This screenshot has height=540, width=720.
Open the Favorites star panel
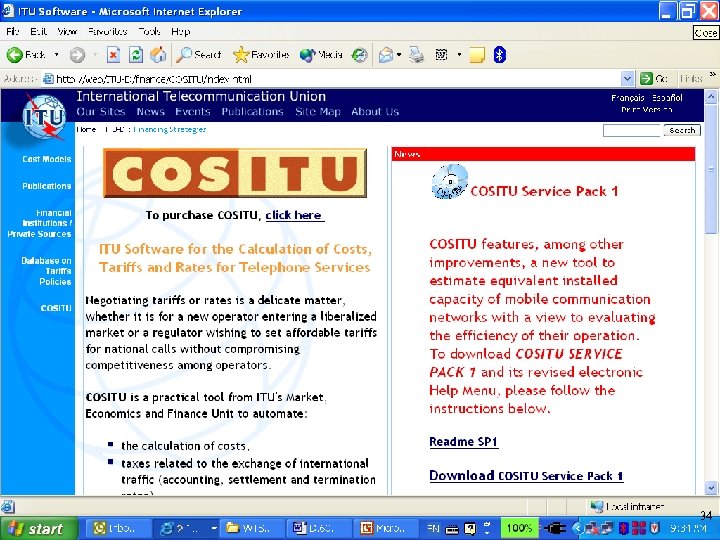pos(261,55)
